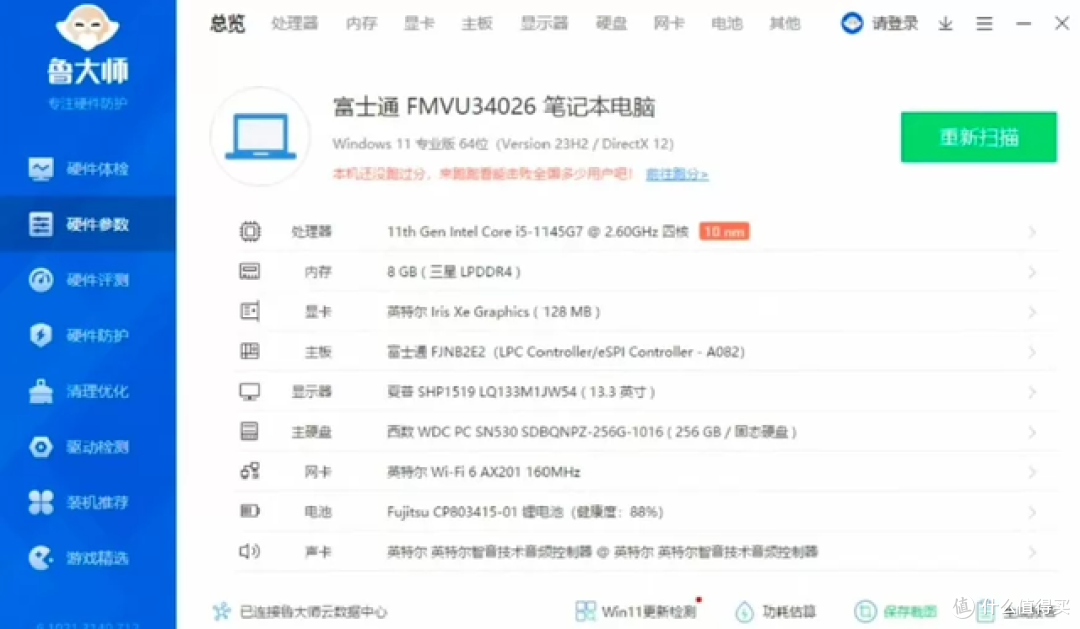
Task: Click the i5-1145G7 processor text
Action: tap(537, 231)
